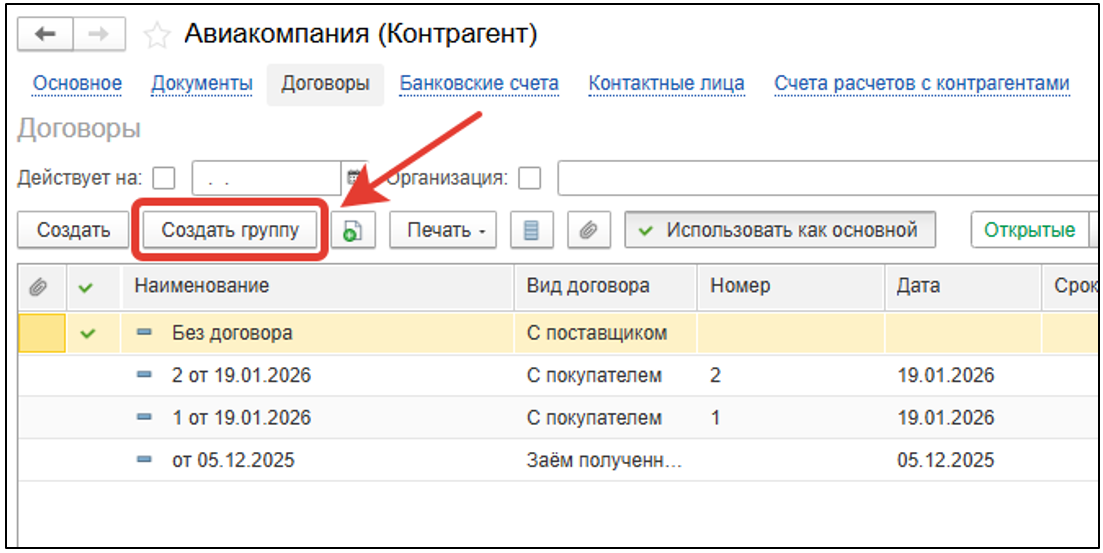
Task: Click the "Создать группу" button
Action: [230, 230]
